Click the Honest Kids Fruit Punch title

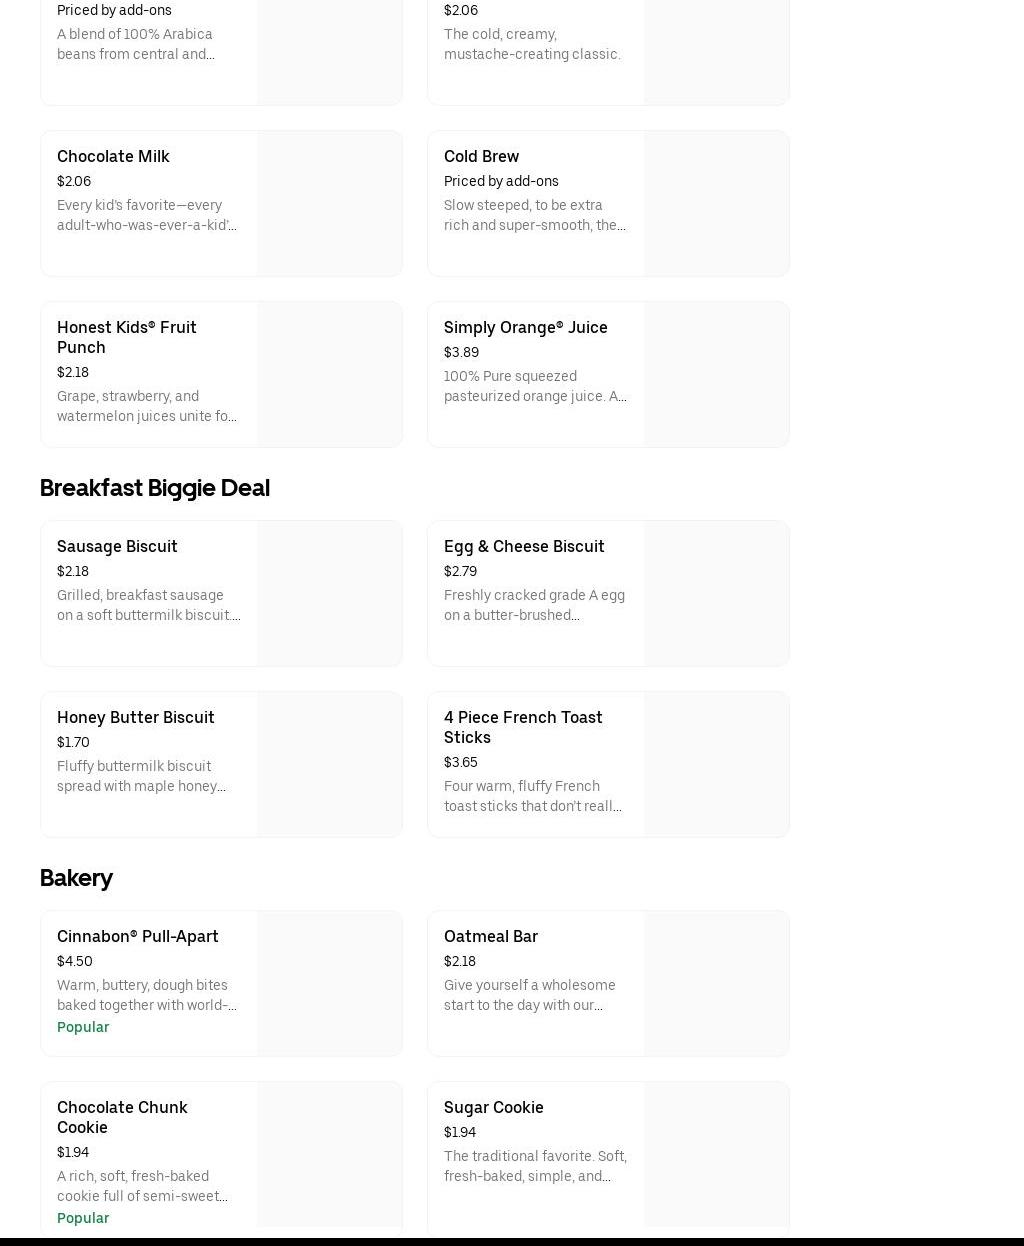coord(127,337)
